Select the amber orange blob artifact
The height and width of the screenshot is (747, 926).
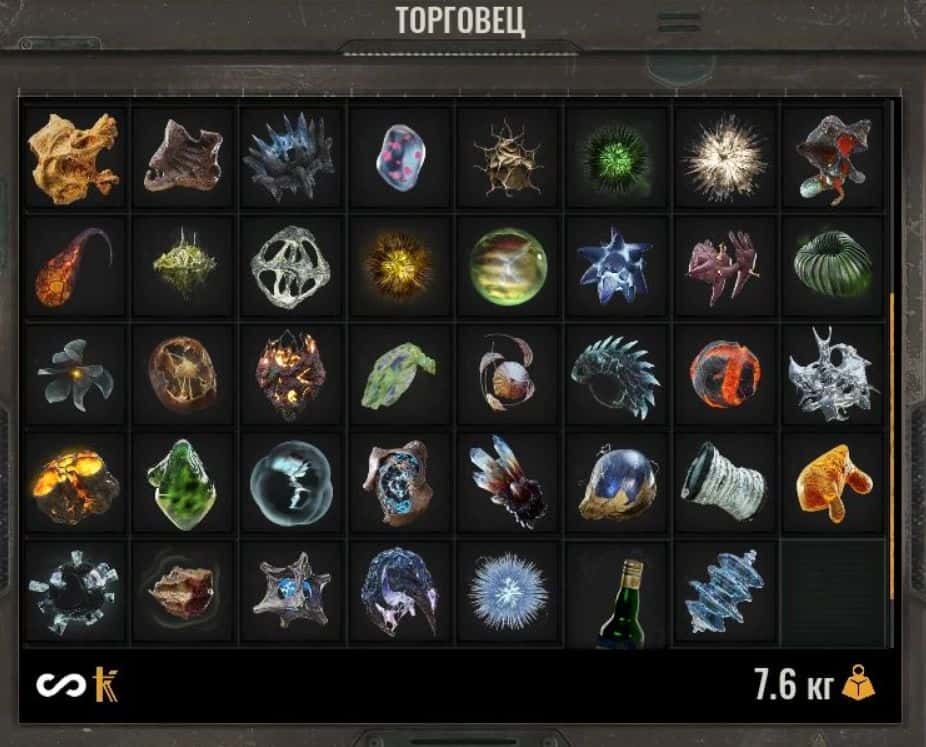click(x=834, y=483)
